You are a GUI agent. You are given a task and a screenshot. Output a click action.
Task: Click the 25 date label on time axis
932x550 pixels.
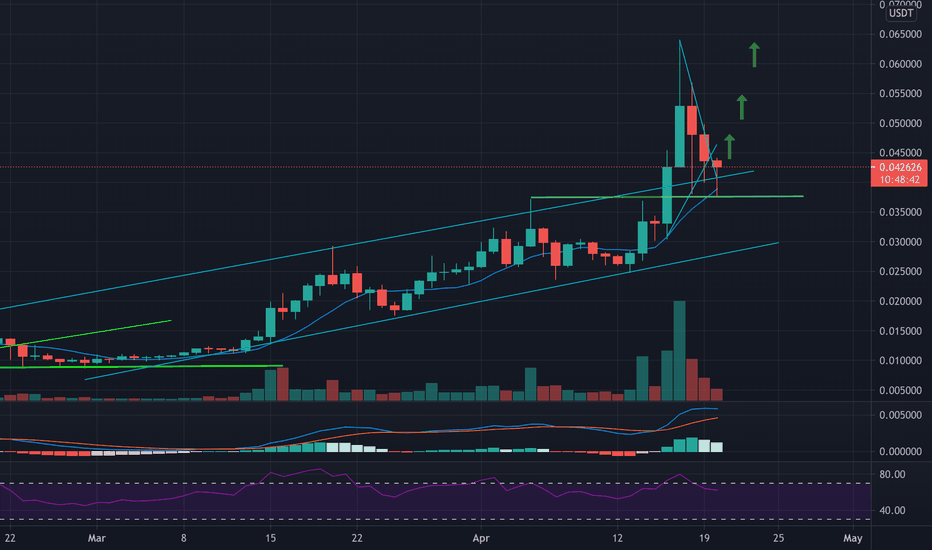[779, 538]
